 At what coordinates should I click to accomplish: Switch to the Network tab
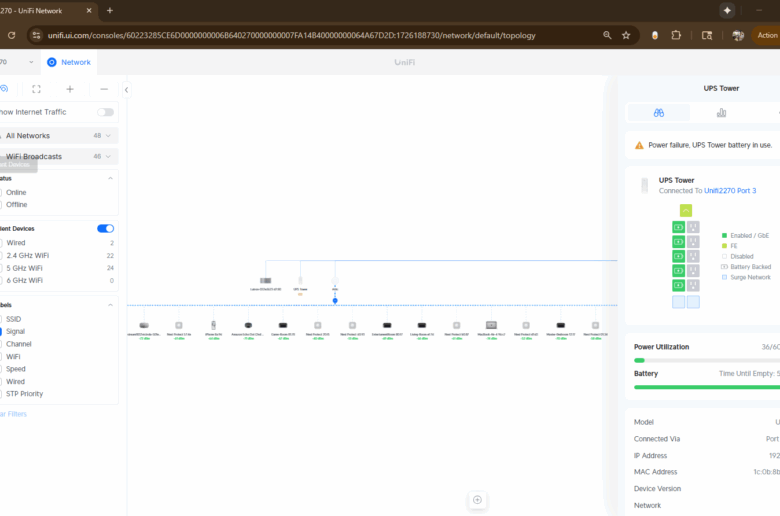click(68, 62)
